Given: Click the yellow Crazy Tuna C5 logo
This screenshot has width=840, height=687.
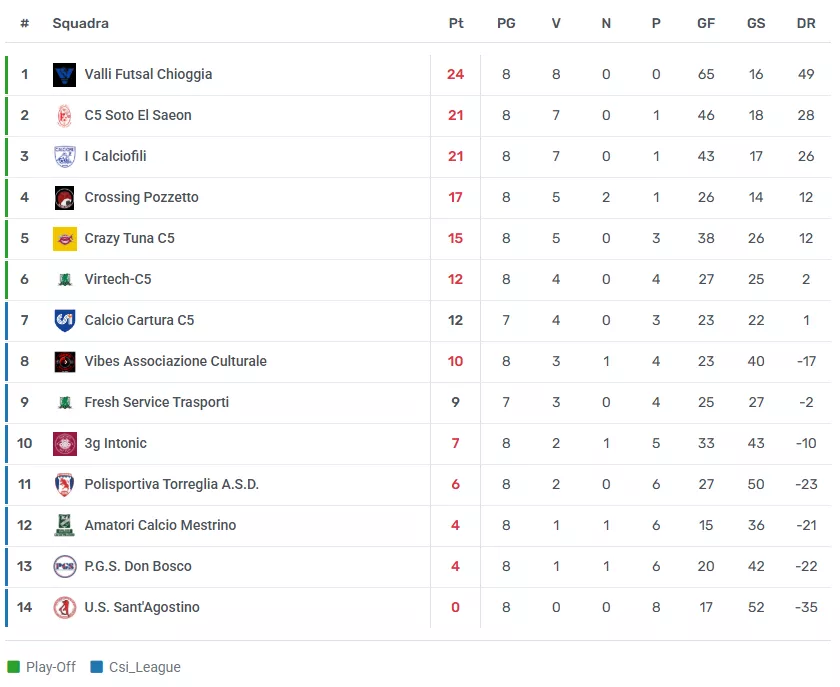Looking at the screenshot, I should pos(65,238).
